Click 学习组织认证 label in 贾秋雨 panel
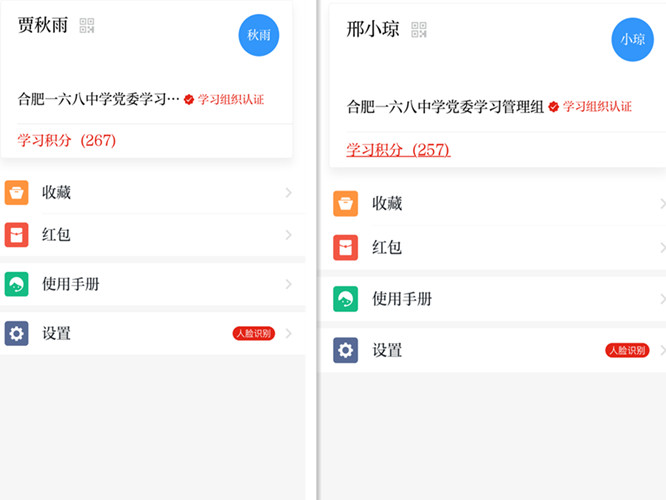The image size is (666, 500). coord(231,99)
